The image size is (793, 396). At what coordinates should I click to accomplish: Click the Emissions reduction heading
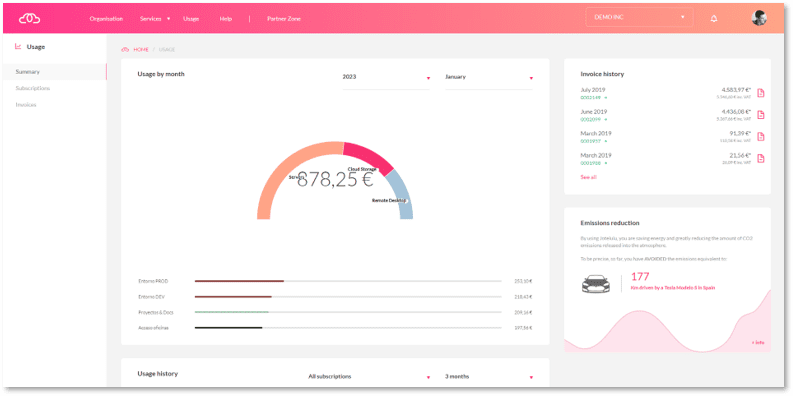(609, 223)
